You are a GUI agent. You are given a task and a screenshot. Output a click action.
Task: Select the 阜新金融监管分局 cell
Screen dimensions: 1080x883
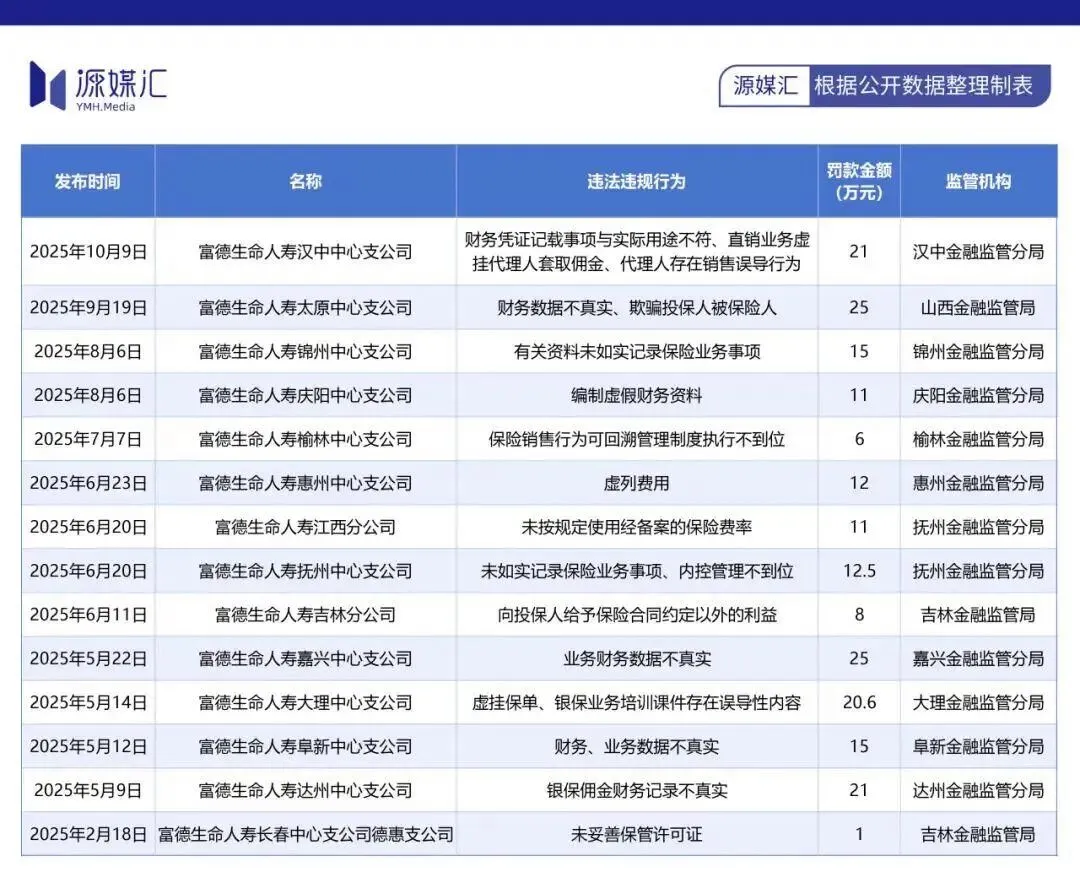[x=978, y=747]
